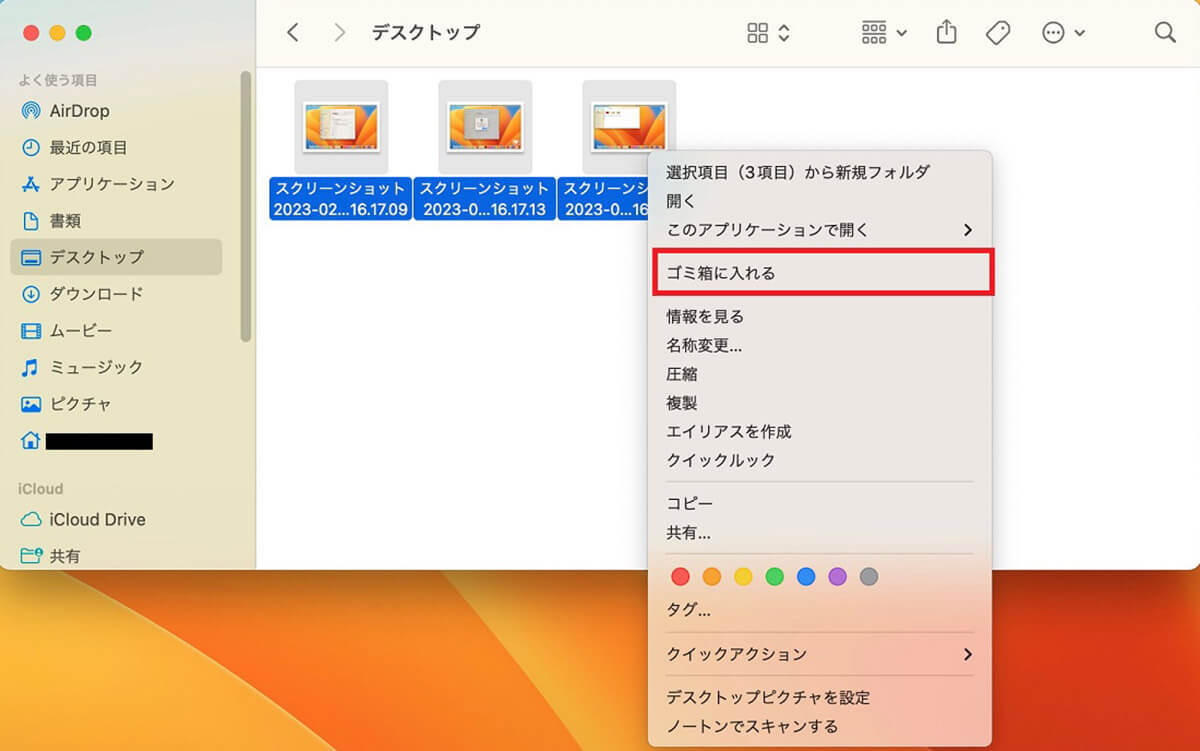Select the screenshot thumbnail ending 16.17.09

click(341, 127)
